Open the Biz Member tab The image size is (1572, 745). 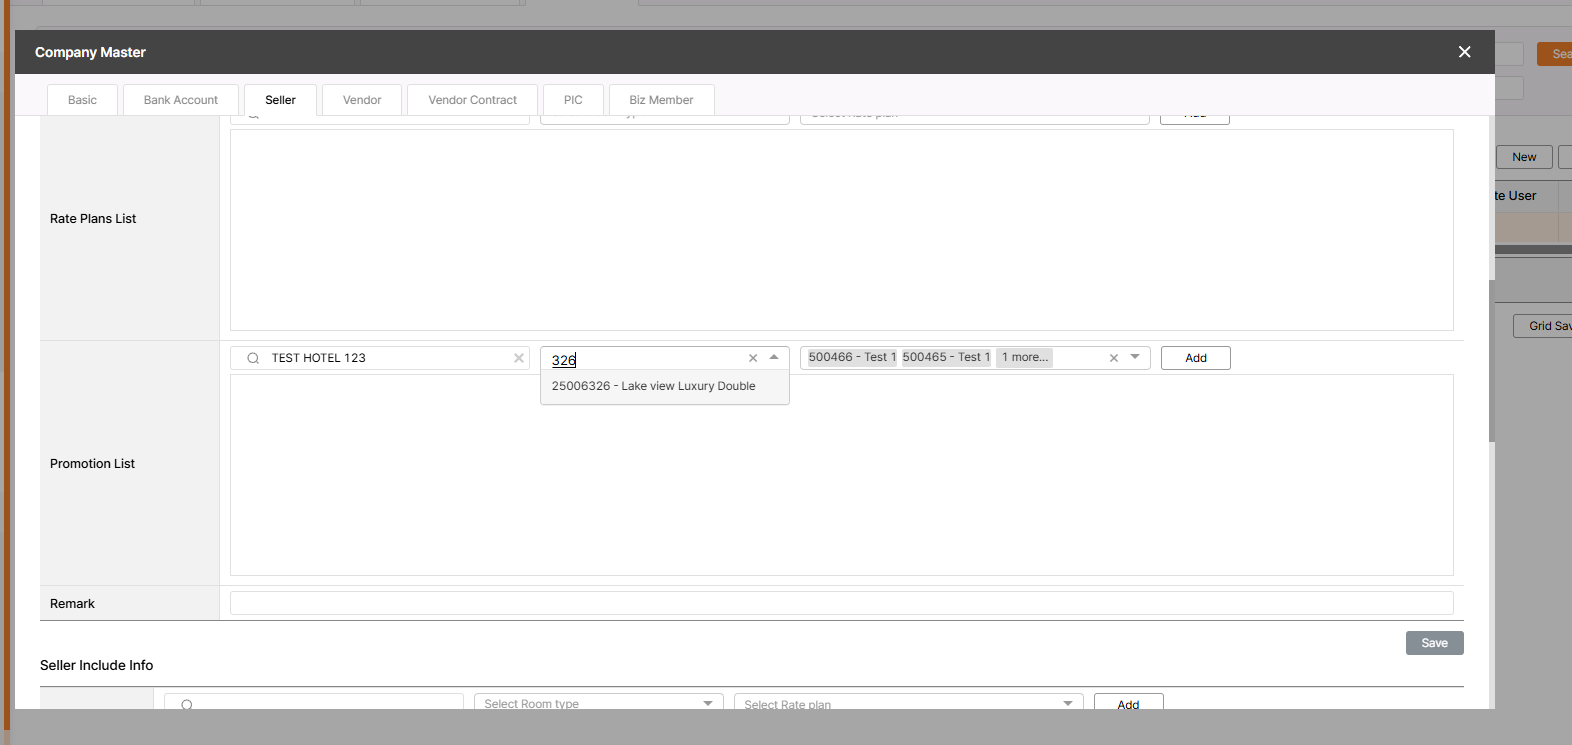661,100
